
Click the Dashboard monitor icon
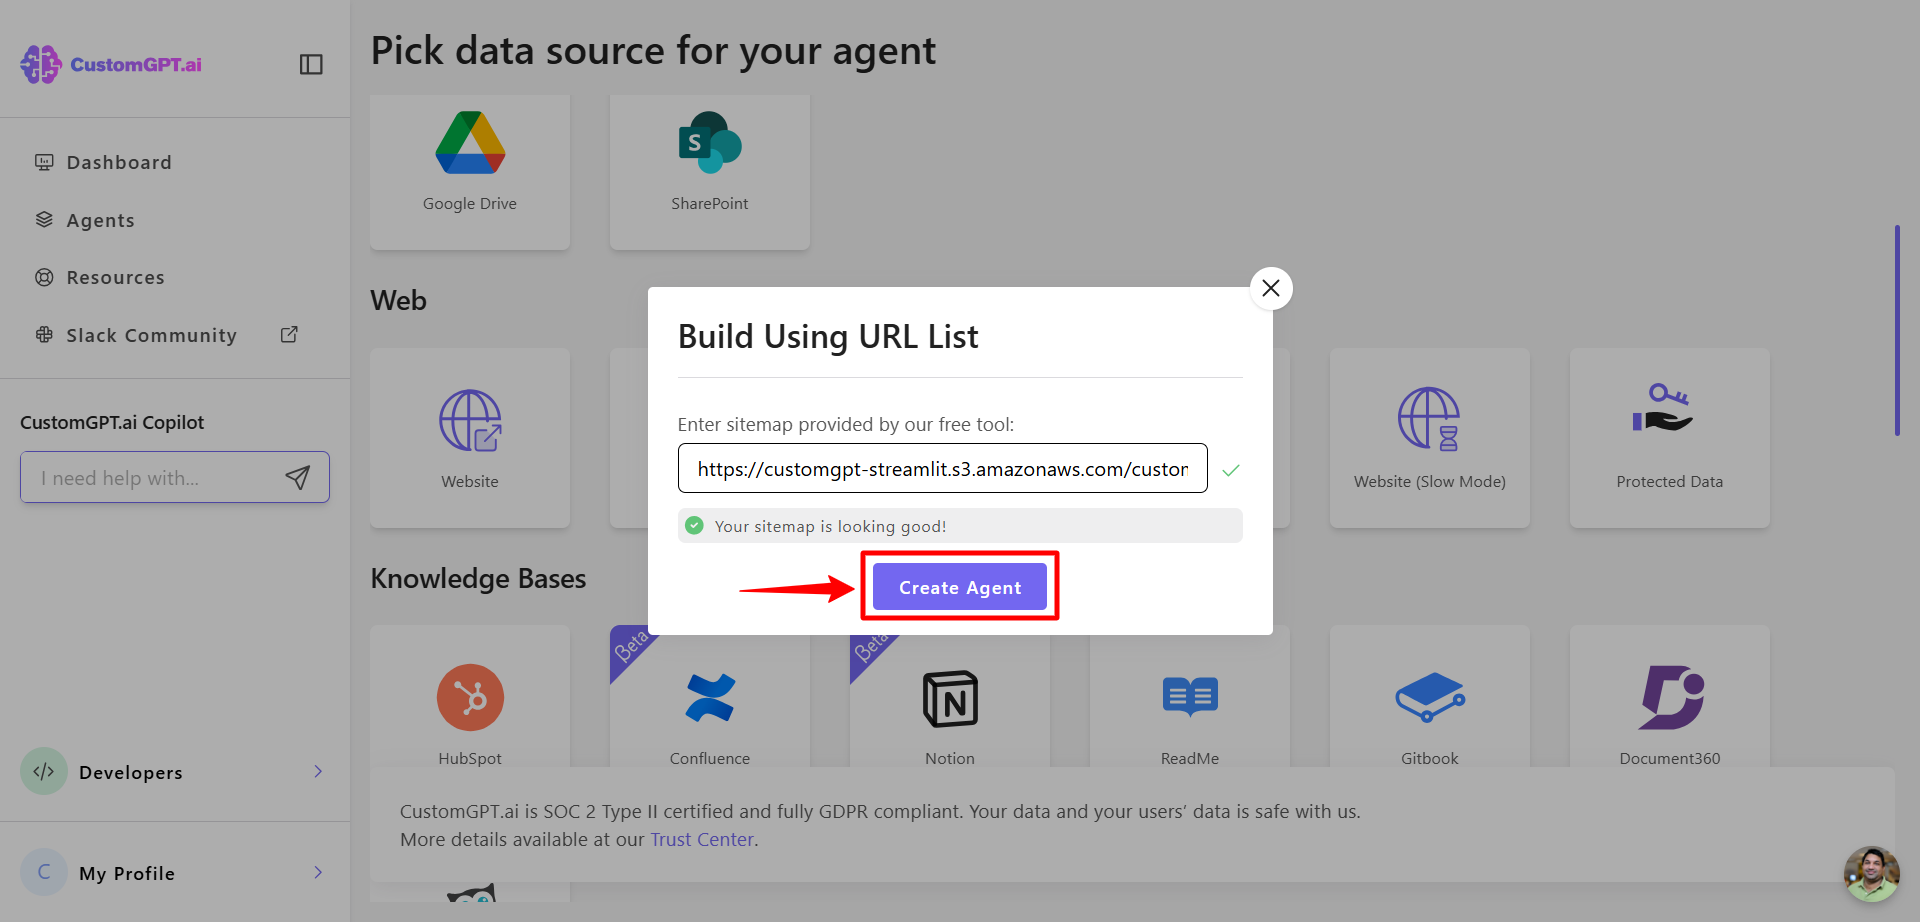point(44,162)
